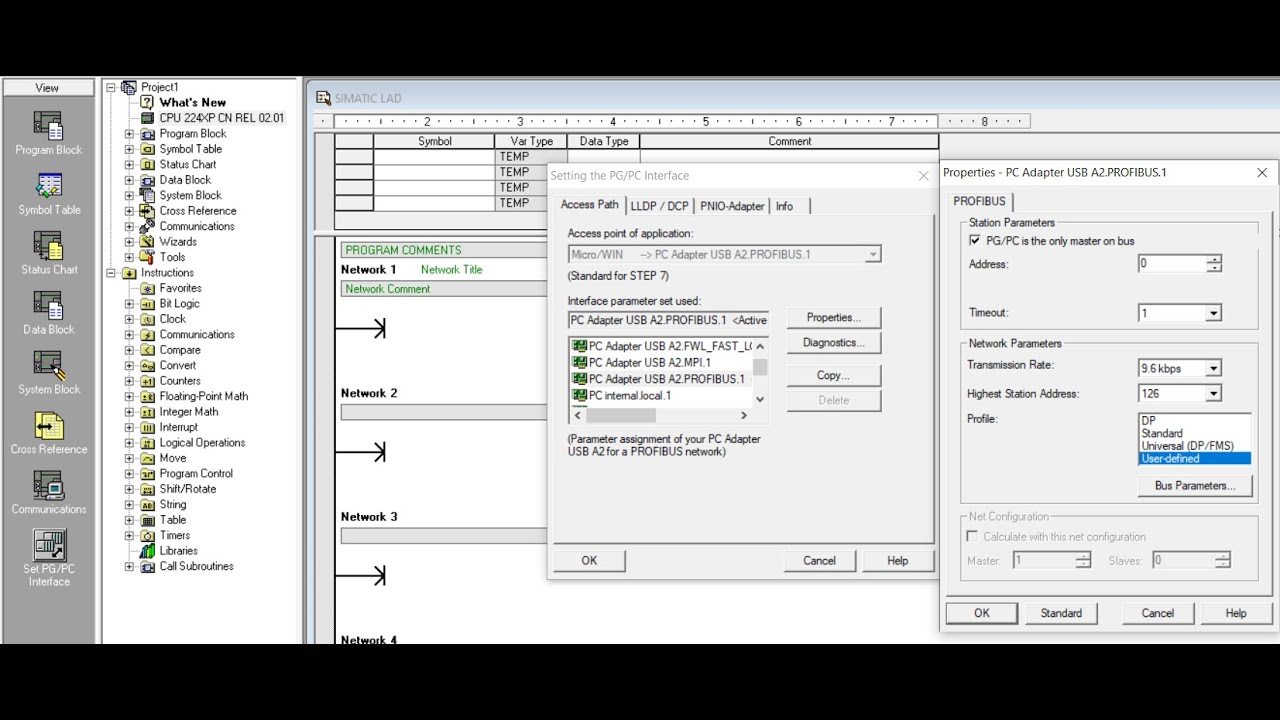1280x720 pixels.
Task: Switch to the Info tab
Action: coord(785,206)
